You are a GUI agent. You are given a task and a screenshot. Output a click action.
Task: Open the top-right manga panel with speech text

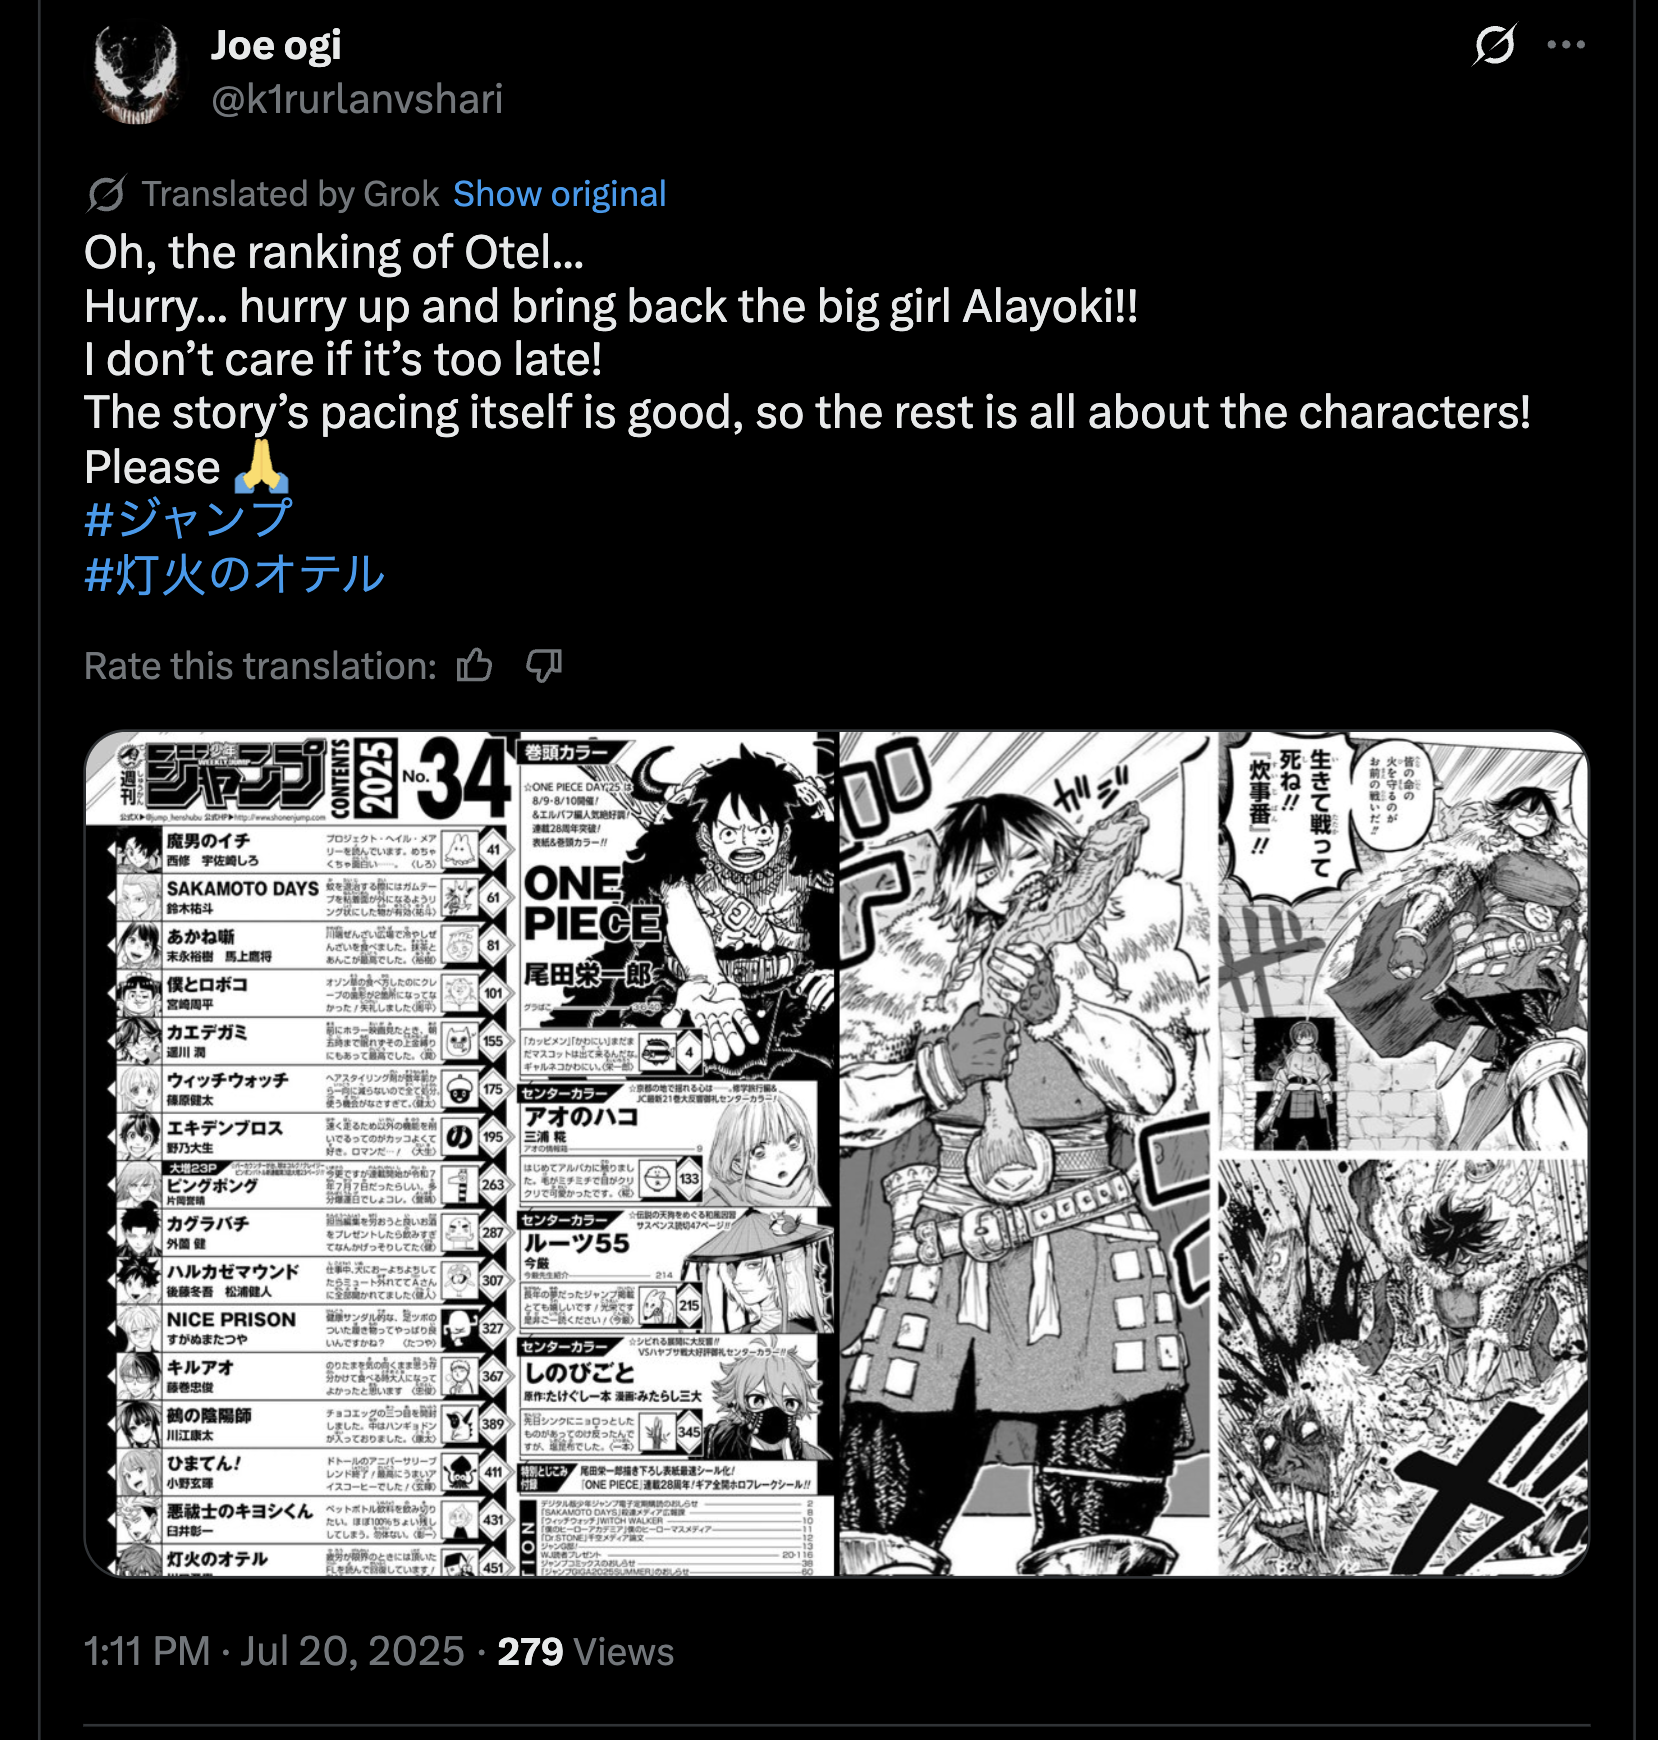tap(1403, 942)
